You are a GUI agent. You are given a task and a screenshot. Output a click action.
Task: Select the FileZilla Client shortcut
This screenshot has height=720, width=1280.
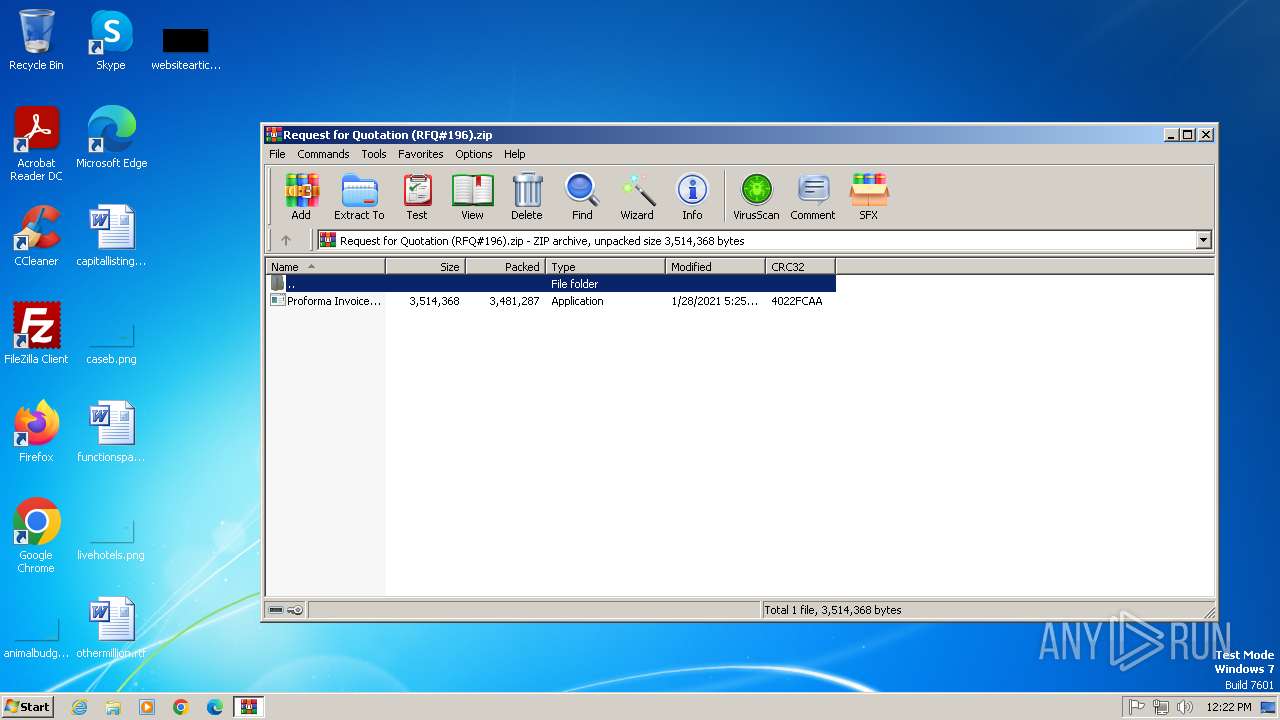tap(36, 334)
